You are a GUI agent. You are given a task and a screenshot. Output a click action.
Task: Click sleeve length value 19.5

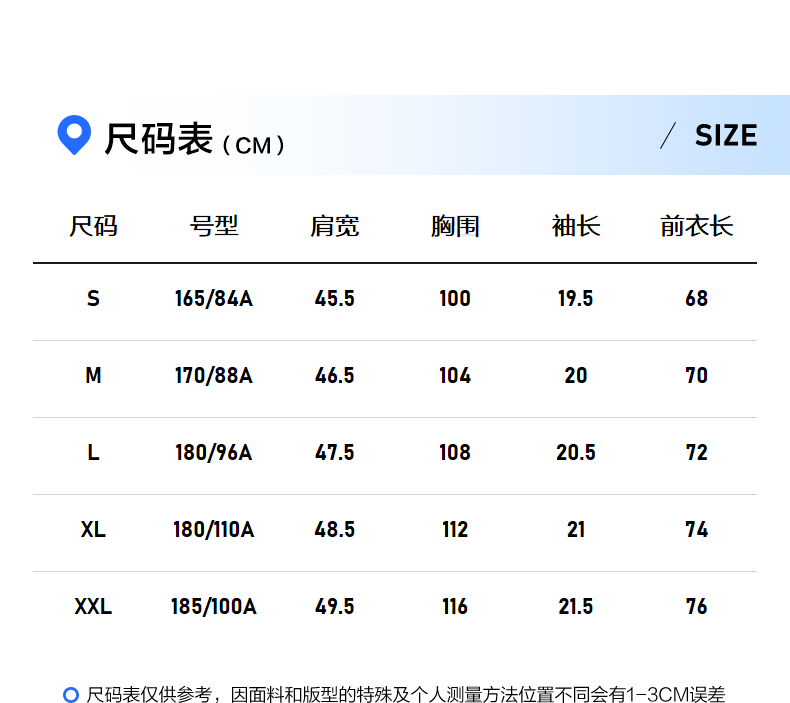click(x=576, y=298)
